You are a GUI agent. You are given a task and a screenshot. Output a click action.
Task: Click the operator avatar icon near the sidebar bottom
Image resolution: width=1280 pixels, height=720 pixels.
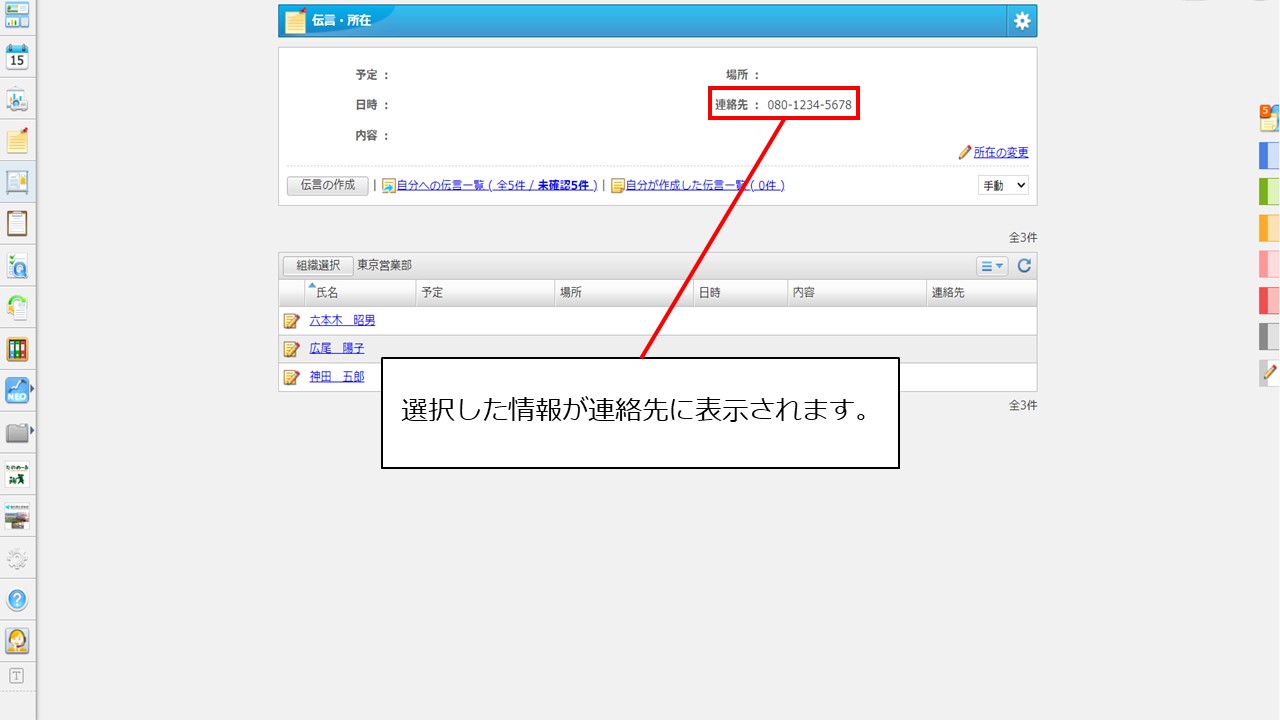tap(17, 640)
